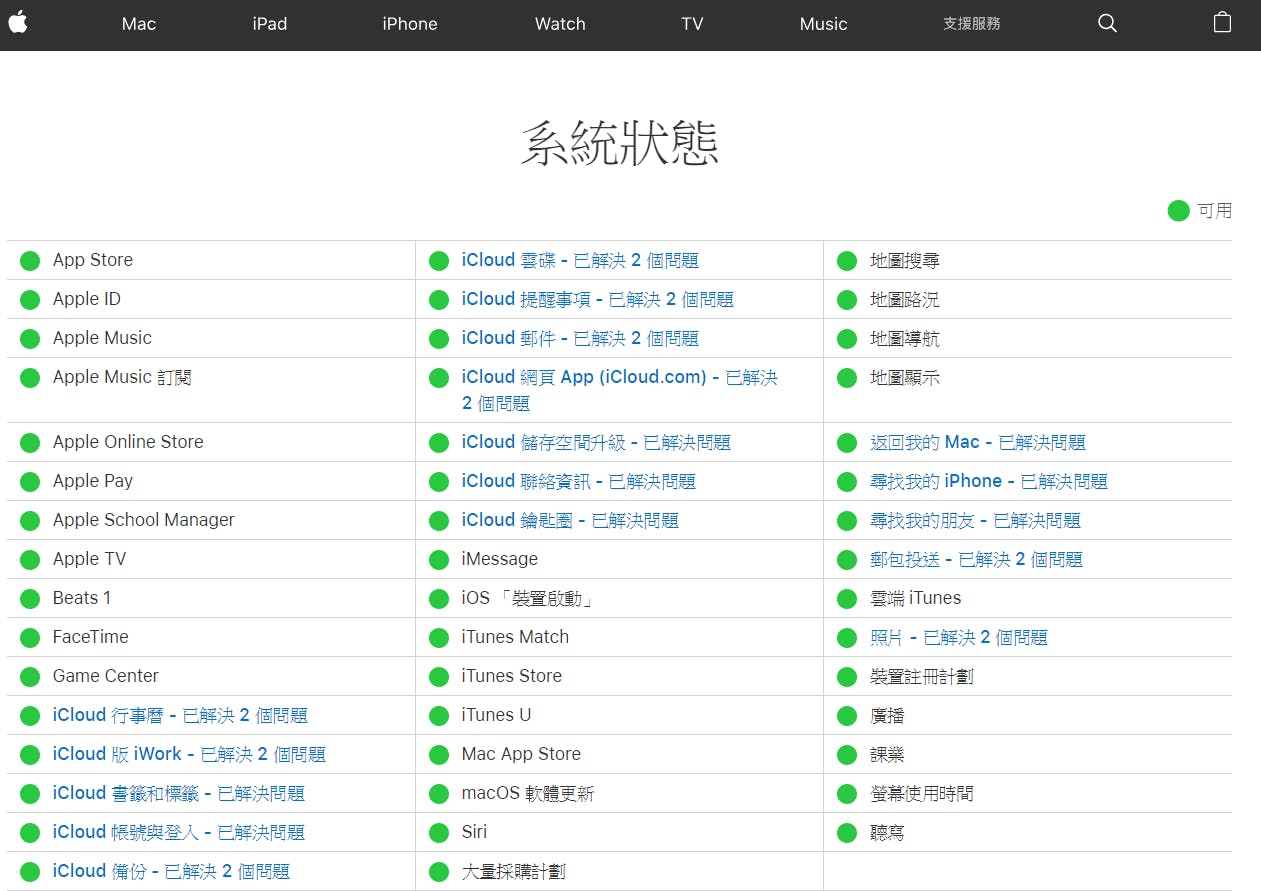Image resolution: width=1261 pixels, height=891 pixels.
Task: Click green dot beside 地圖搜尋
Action: [x=847, y=261]
